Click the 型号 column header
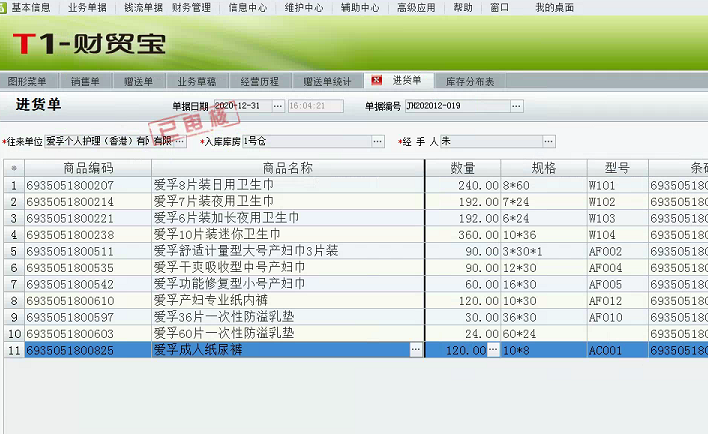Viewport: 708px width, 434px height. 617,168
